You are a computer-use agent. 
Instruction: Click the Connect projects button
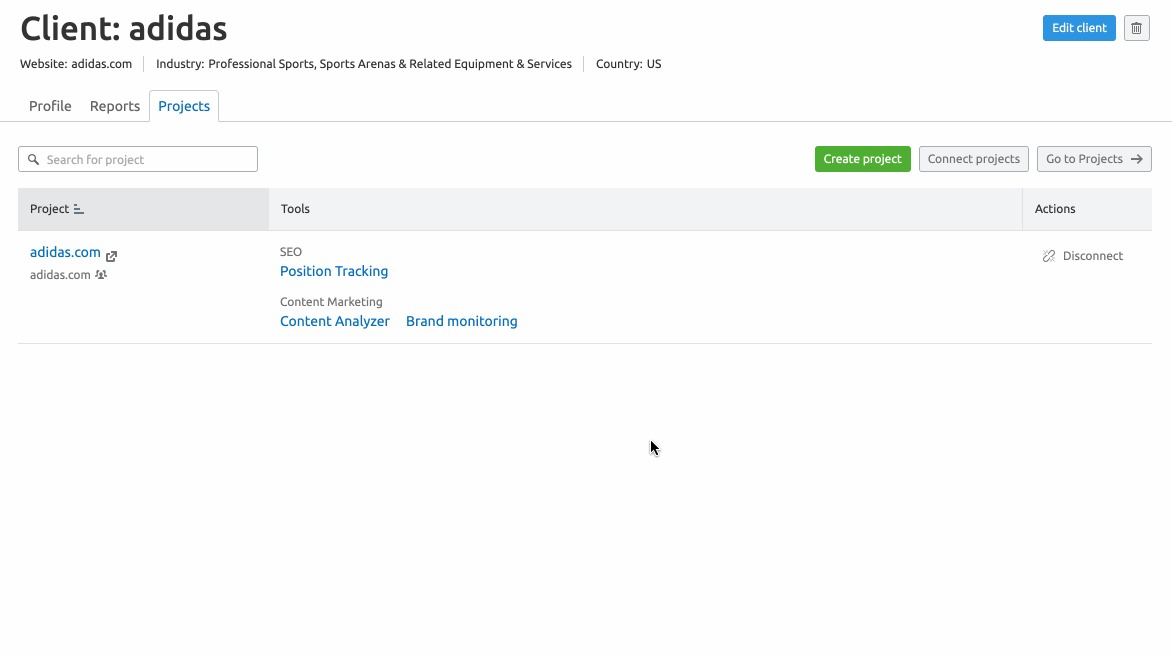click(973, 159)
